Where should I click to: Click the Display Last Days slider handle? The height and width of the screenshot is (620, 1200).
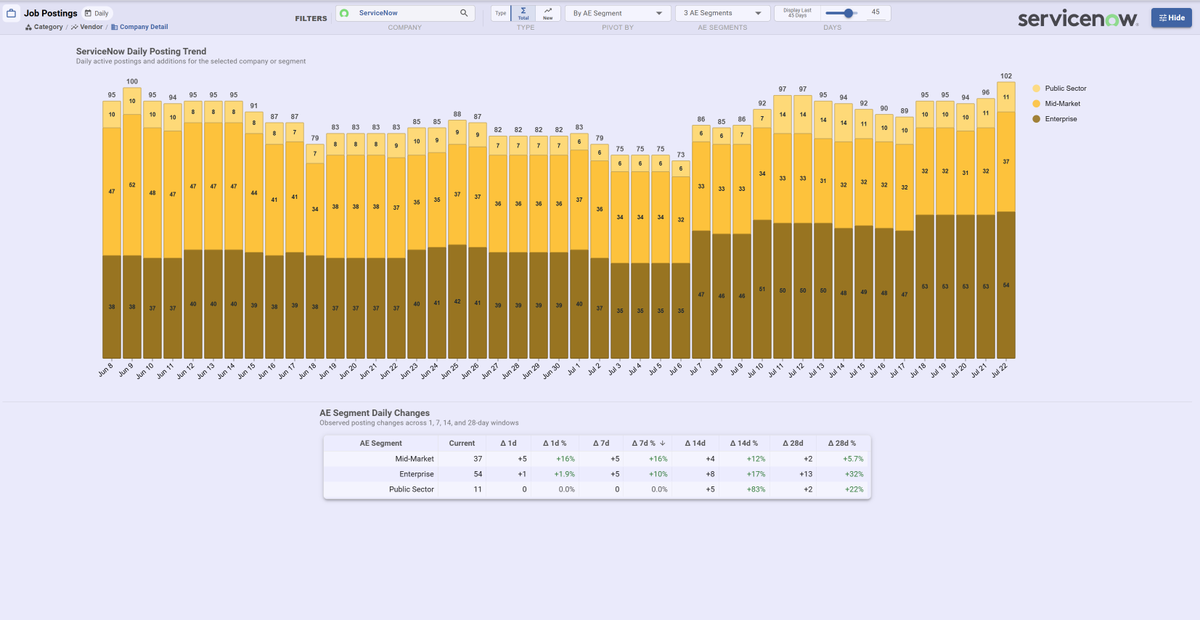point(848,13)
